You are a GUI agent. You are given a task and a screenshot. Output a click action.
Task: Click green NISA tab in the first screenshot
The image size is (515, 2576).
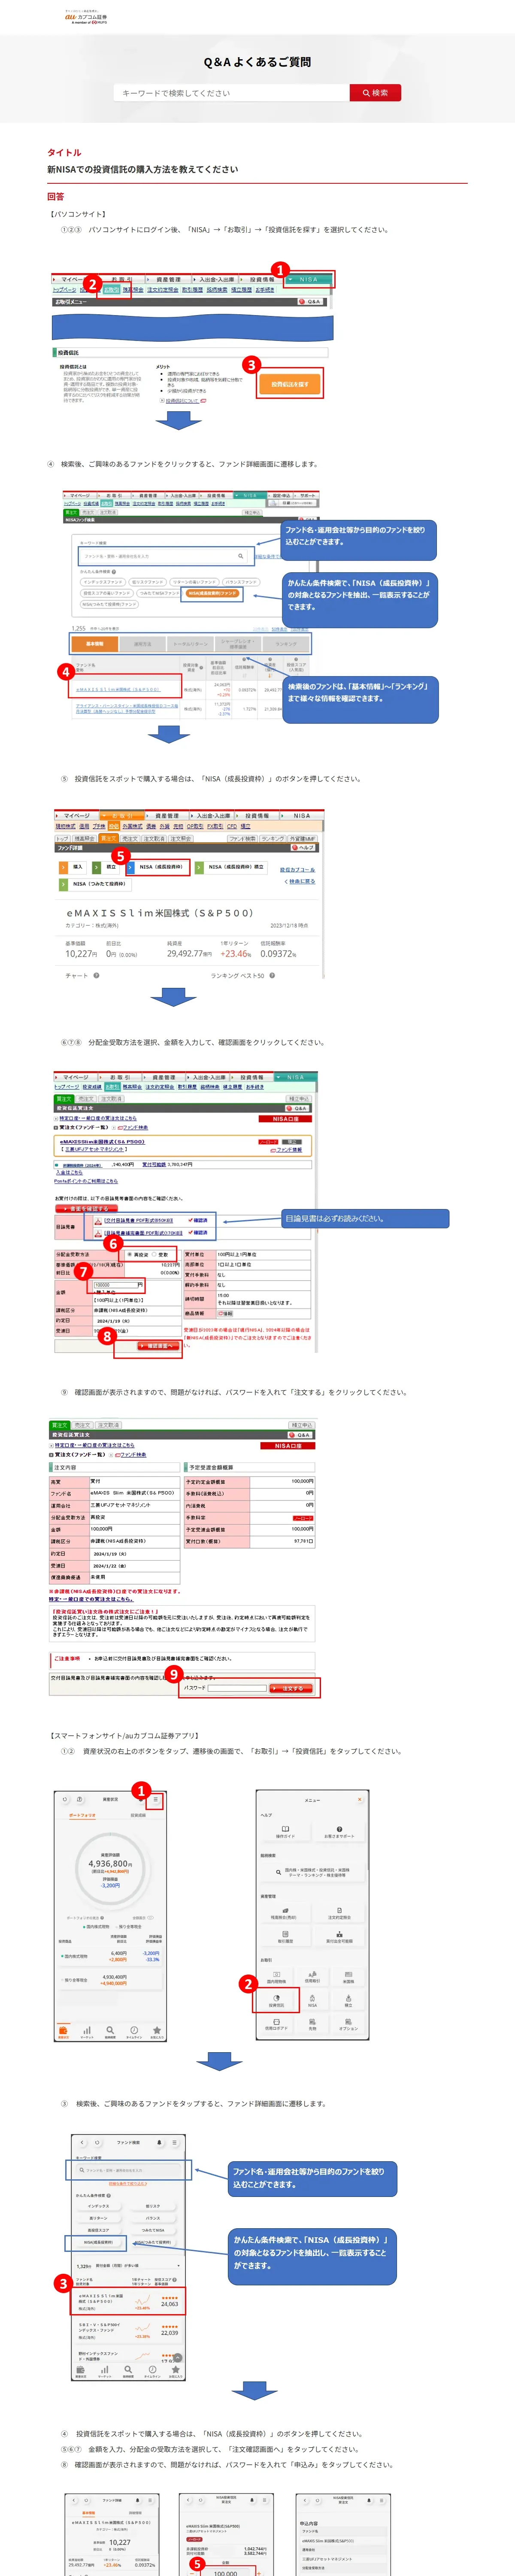click(308, 279)
